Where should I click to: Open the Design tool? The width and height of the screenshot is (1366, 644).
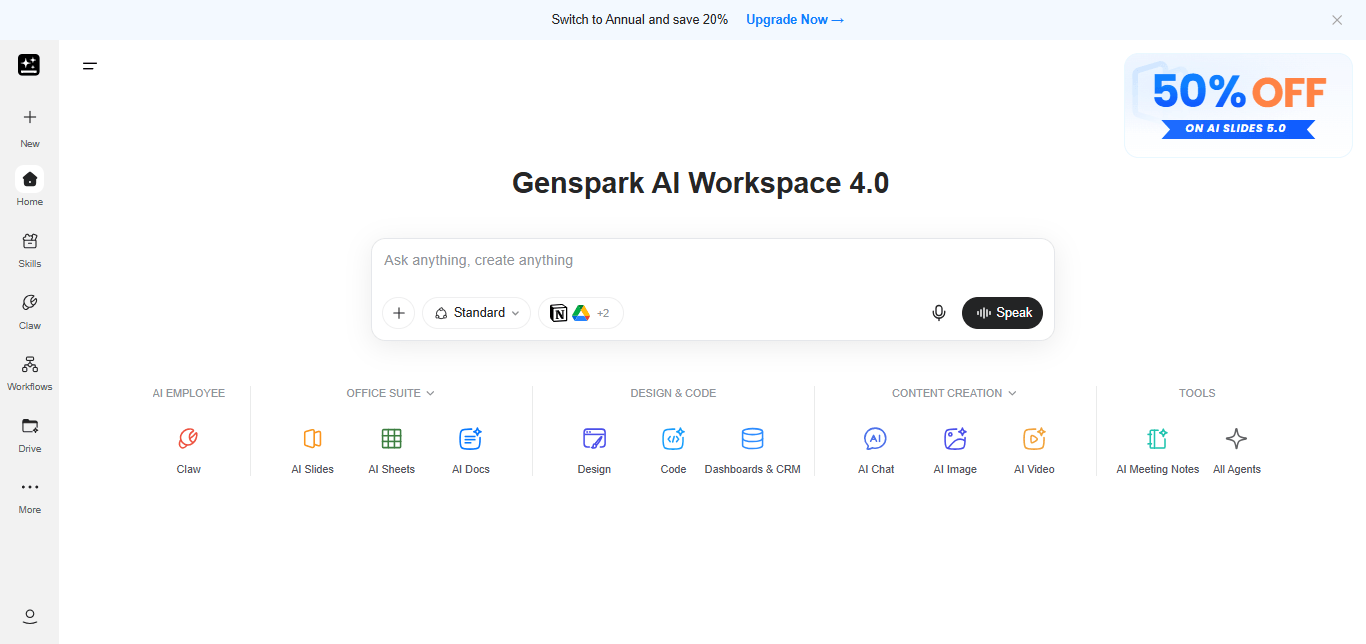[594, 450]
